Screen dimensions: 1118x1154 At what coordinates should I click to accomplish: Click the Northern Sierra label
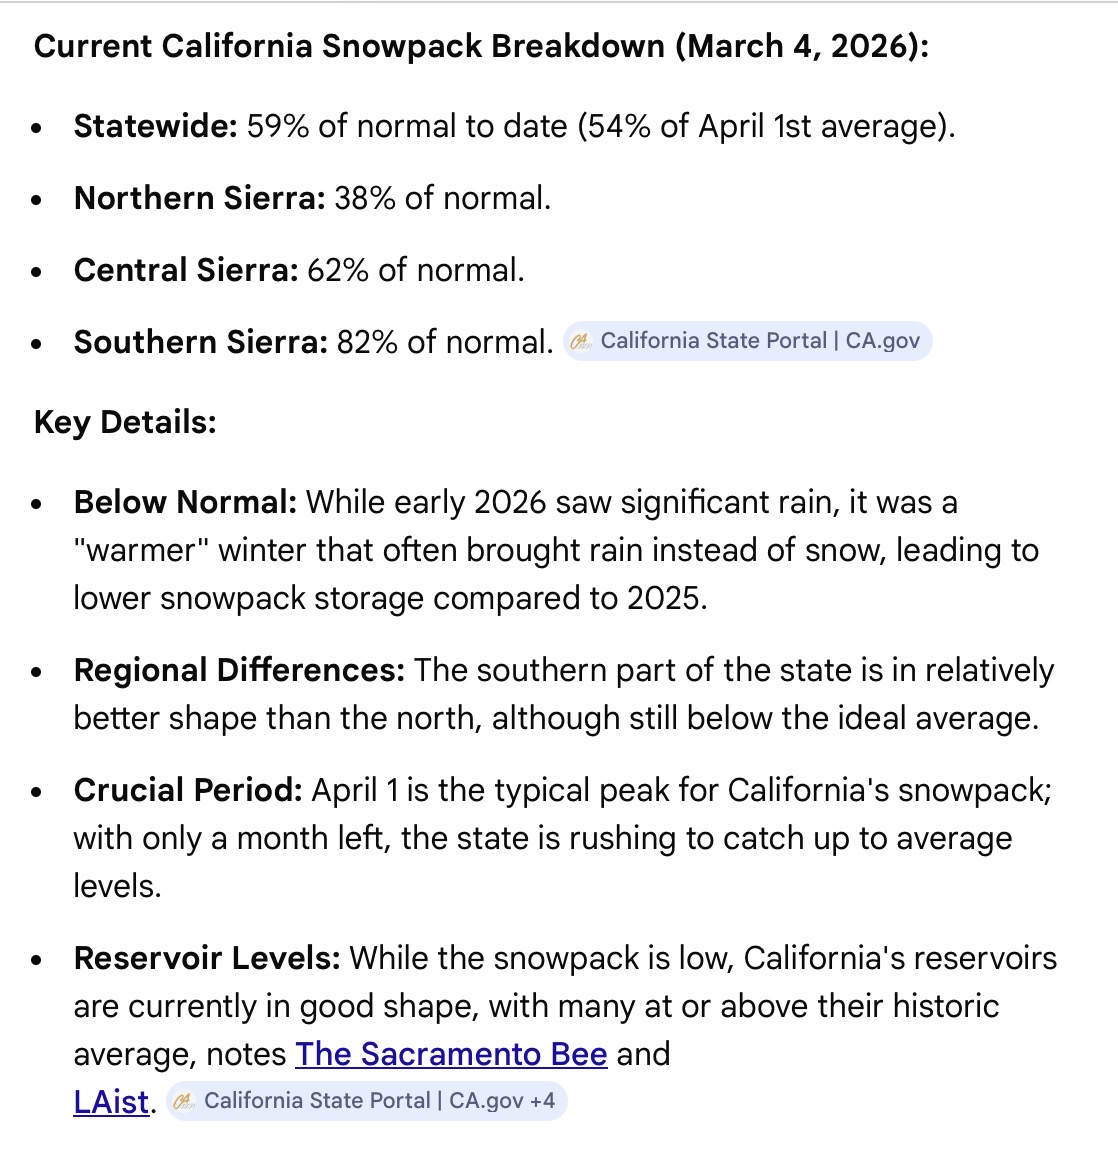pos(199,198)
